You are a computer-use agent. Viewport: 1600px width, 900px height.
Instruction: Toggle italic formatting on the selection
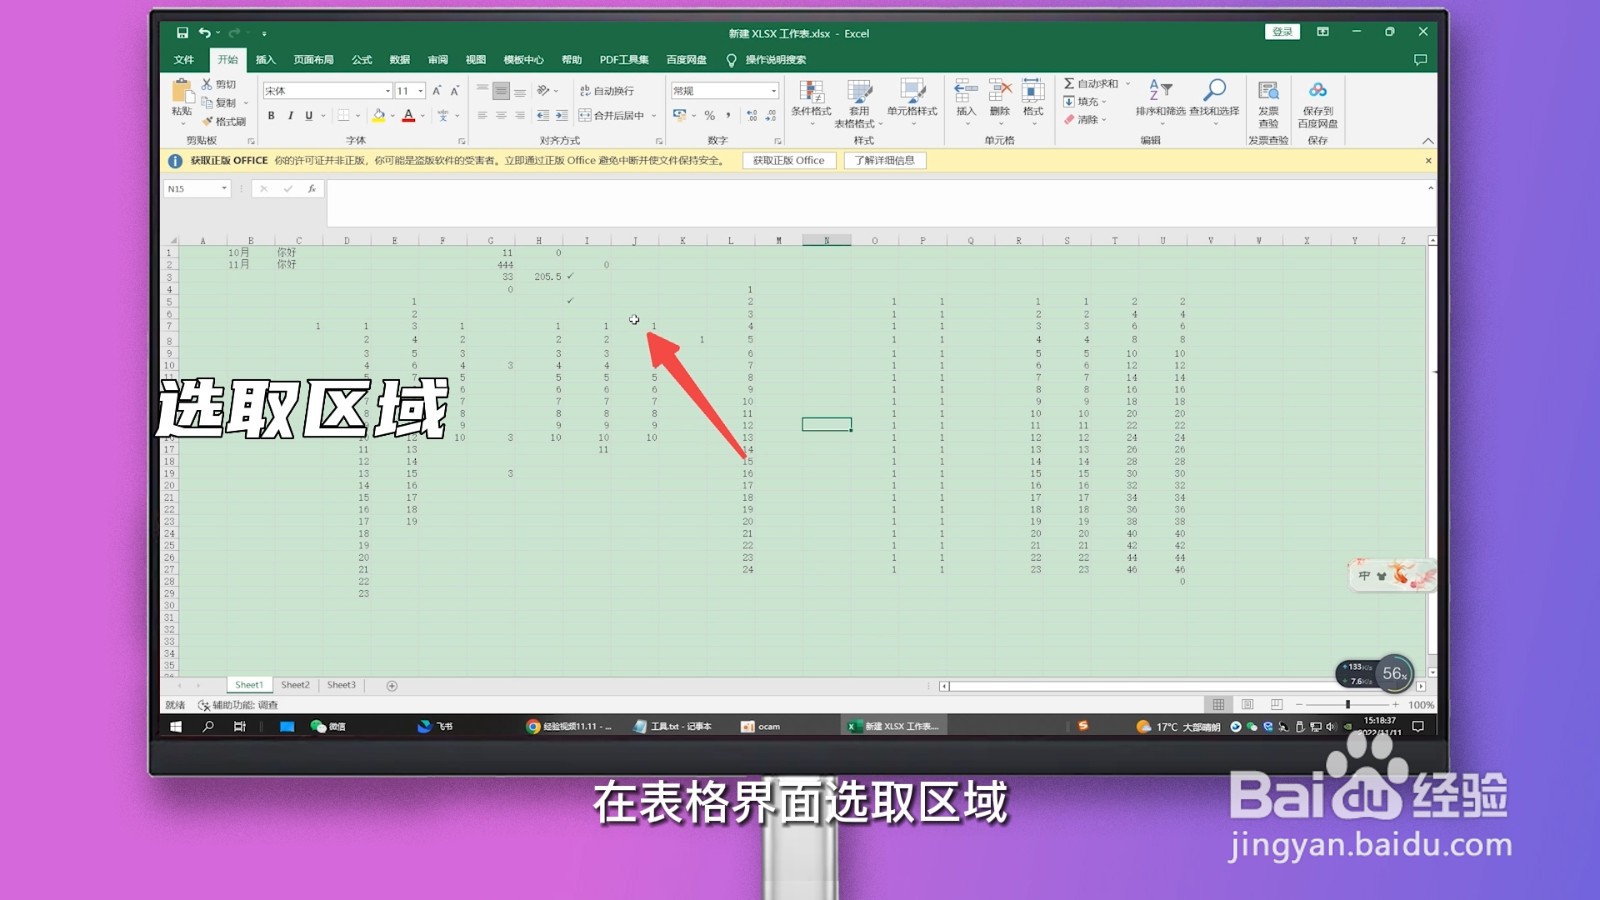coord(288,115)
